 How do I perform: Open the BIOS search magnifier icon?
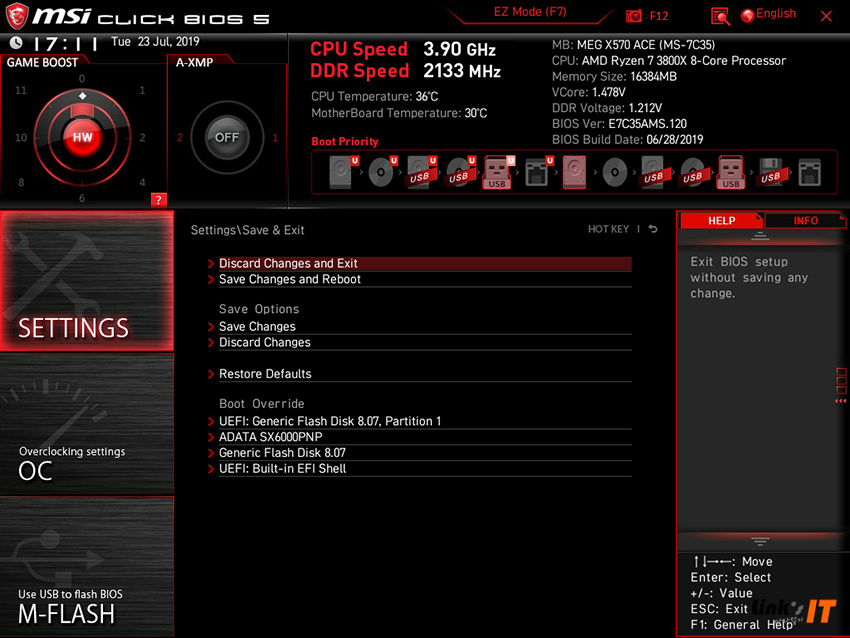[x=720, y=16]
